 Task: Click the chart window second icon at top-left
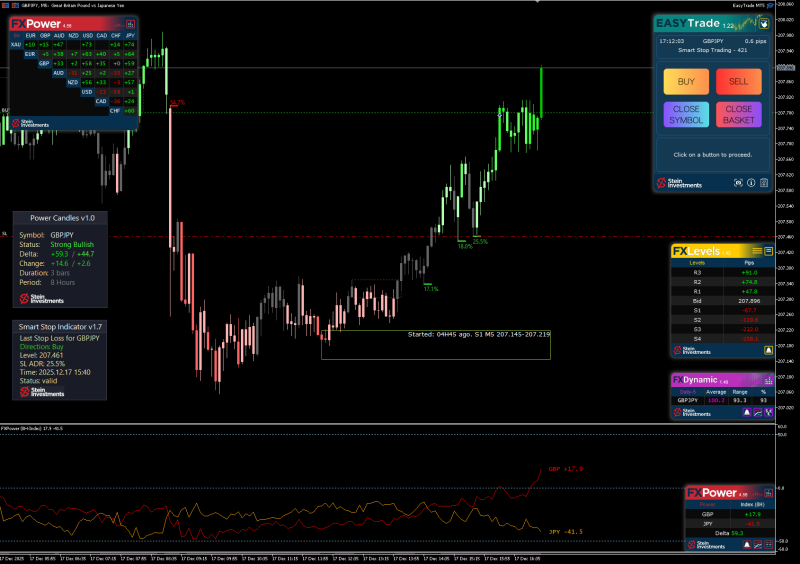coord(15,5)
